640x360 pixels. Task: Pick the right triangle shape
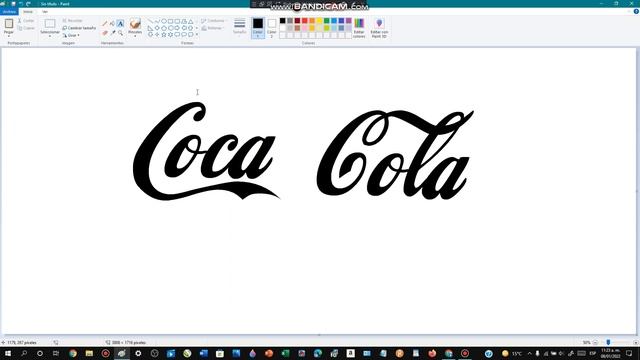[150, 28]
